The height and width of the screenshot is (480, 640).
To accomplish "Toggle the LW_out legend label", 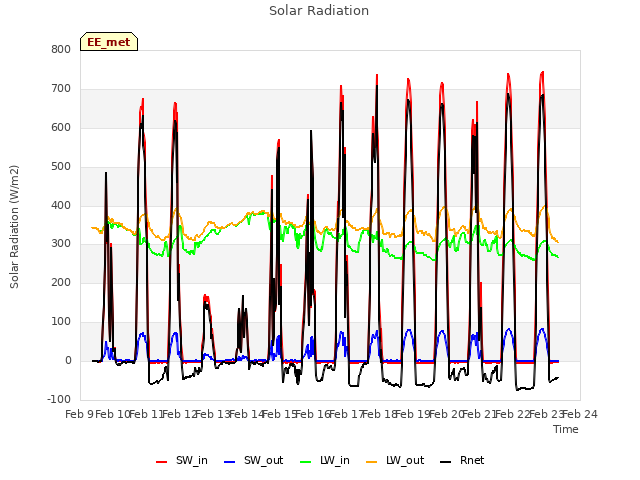I will [x=405, y=460].
